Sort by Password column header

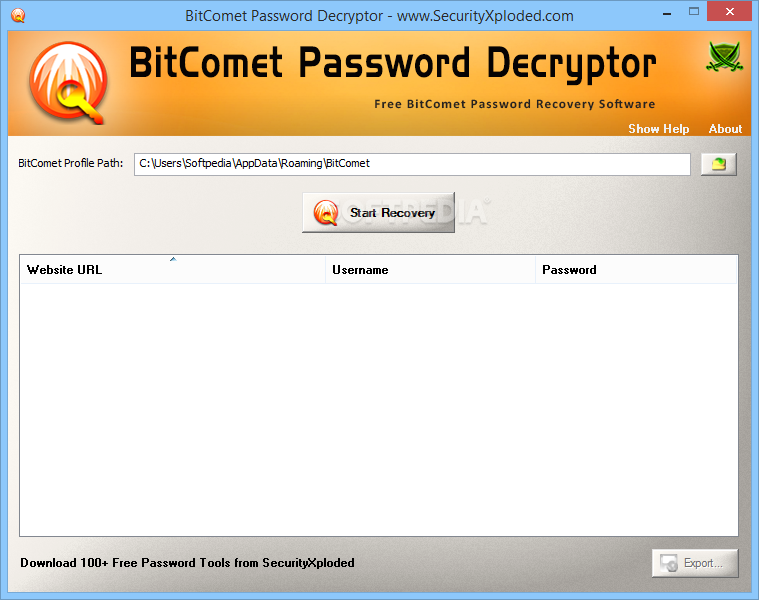[x=636, y=270]
